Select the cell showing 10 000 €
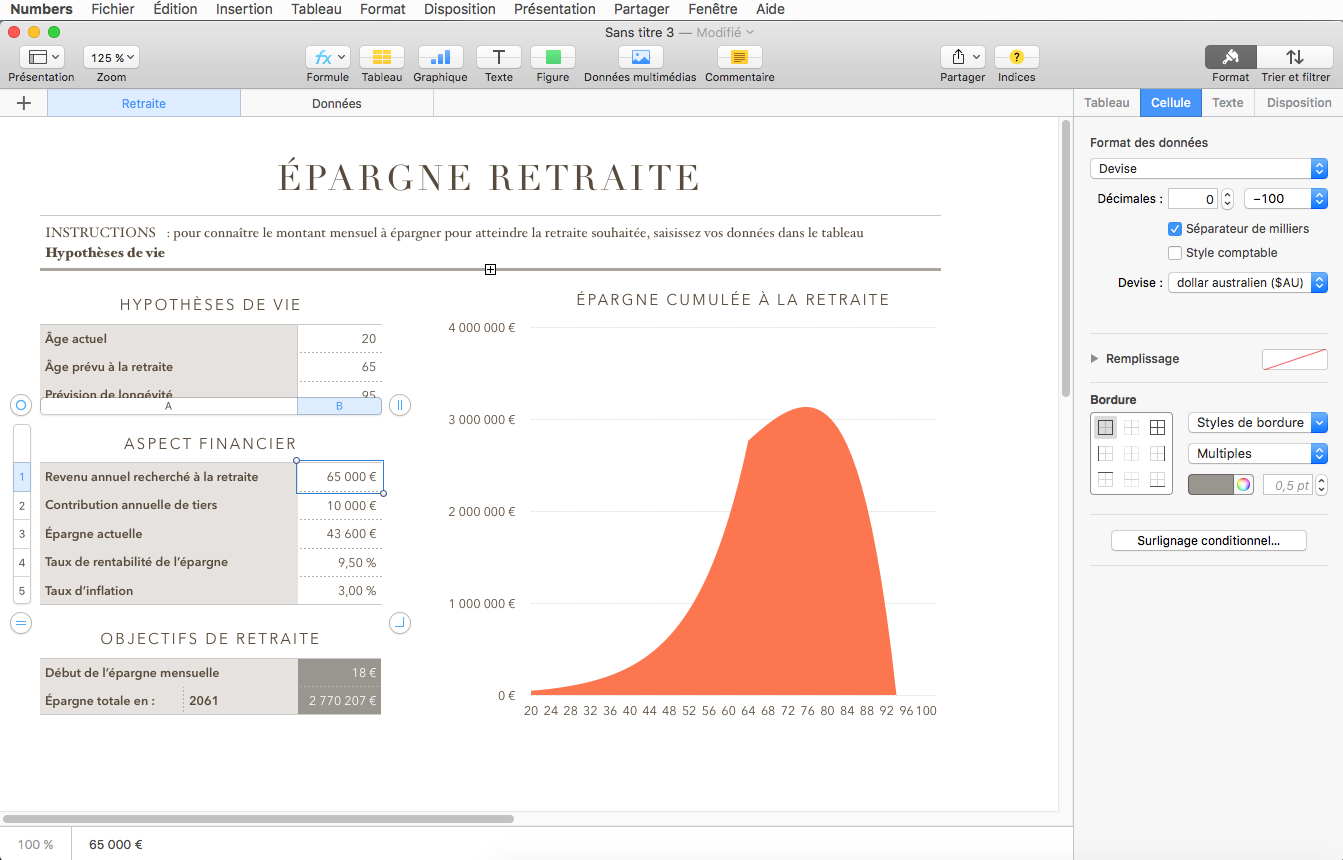The width and height of the screenshot is (1343, 860). pos(339,506)
